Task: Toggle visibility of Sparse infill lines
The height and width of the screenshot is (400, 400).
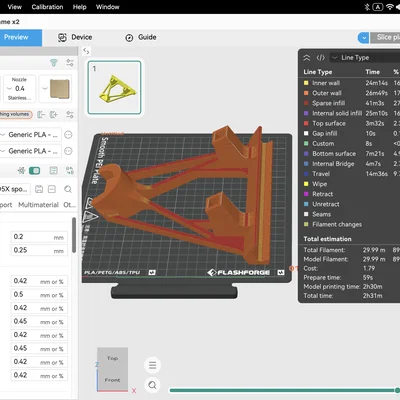Action: (x=324, y=103)
